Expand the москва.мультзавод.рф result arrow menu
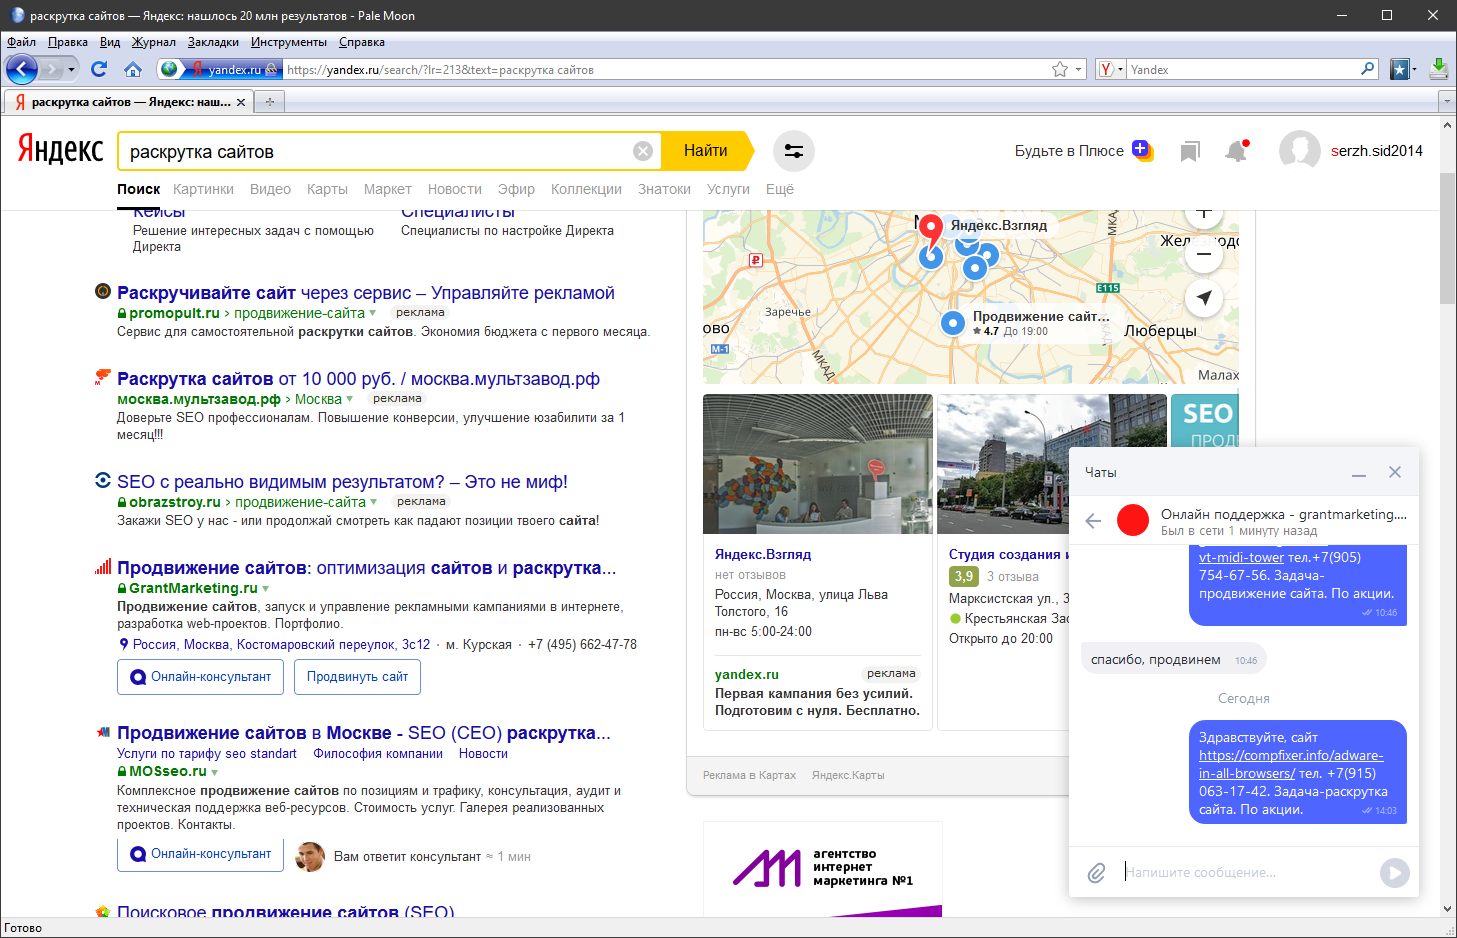The width and height of the screenshot is (1457, 938). point(349,399)
